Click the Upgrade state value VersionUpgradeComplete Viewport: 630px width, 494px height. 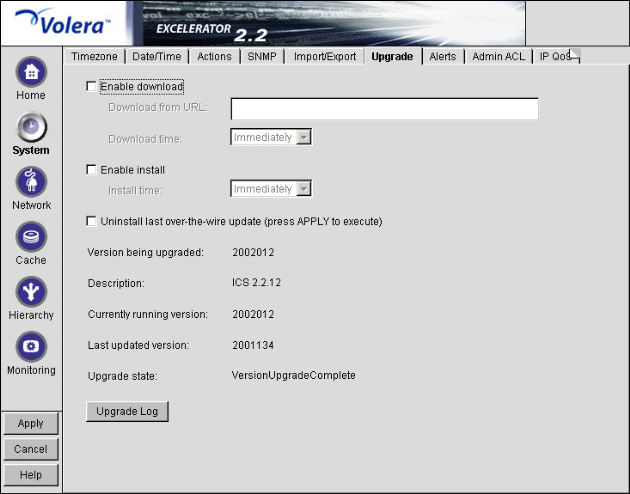294,376
